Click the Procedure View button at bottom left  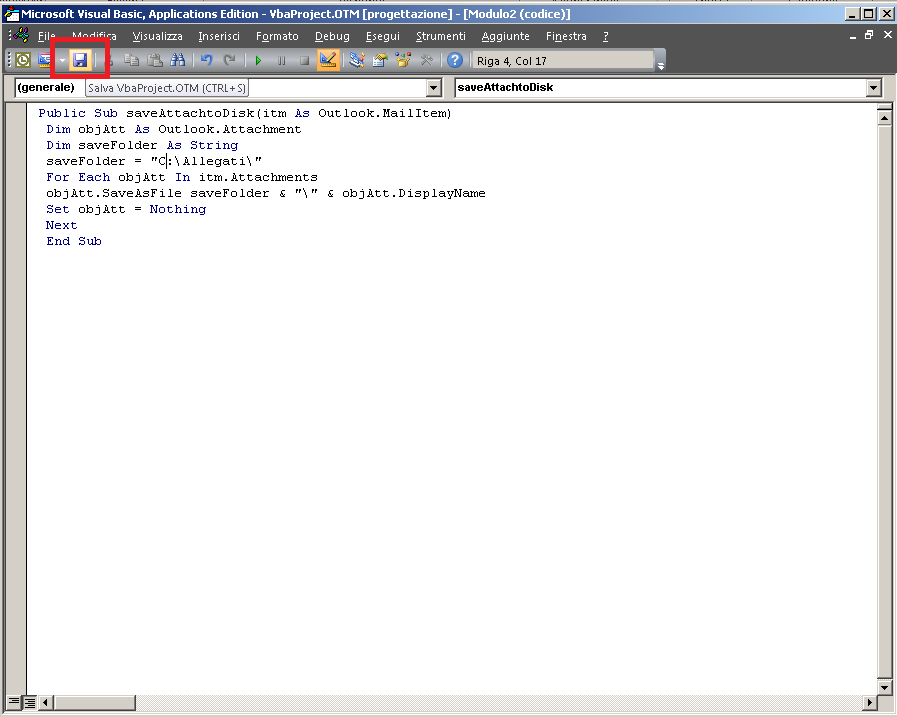tap(14, 702)
